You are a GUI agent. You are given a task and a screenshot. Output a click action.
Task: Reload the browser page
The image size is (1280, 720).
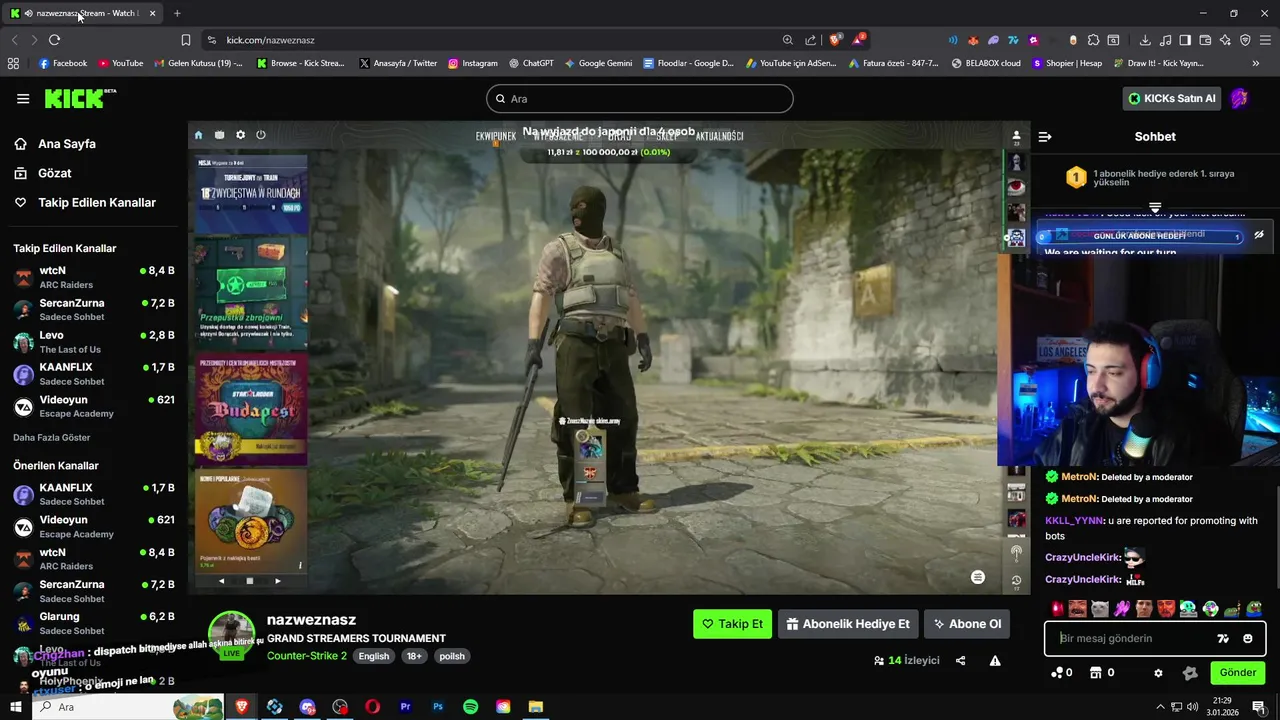pyautogui.click(x=54, y=40)
